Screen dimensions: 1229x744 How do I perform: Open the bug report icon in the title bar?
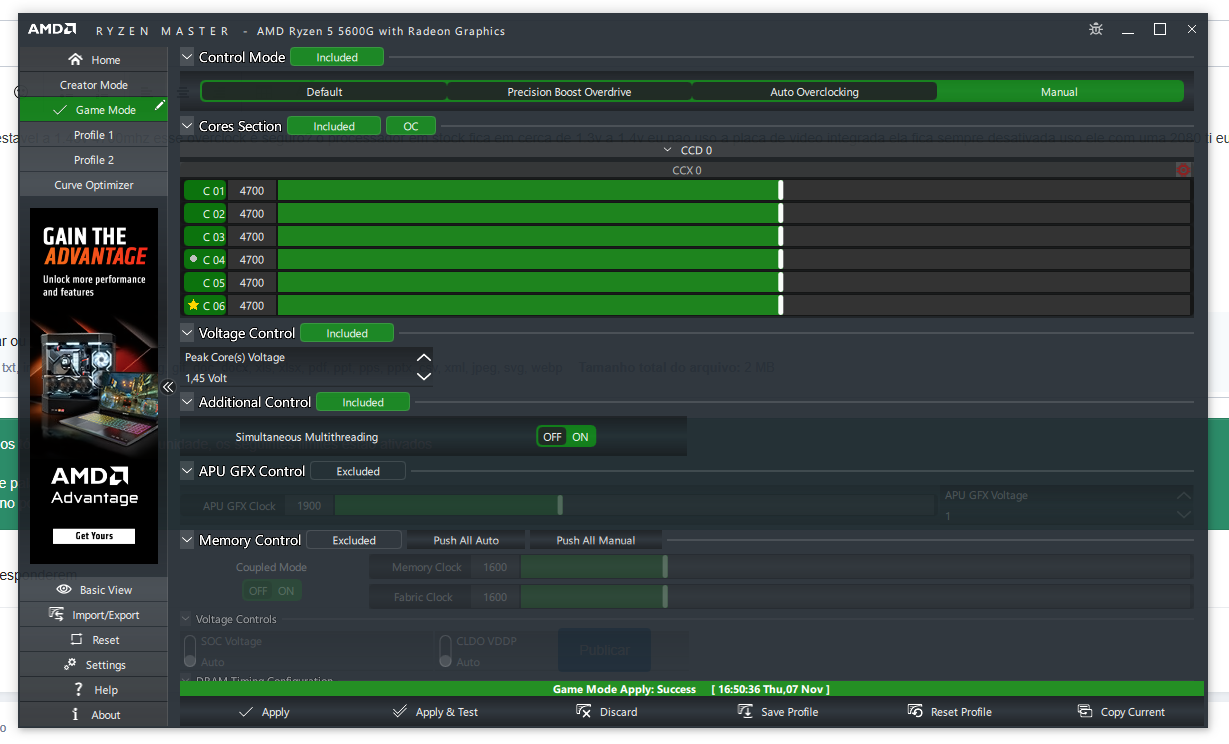pos(1097,30)
